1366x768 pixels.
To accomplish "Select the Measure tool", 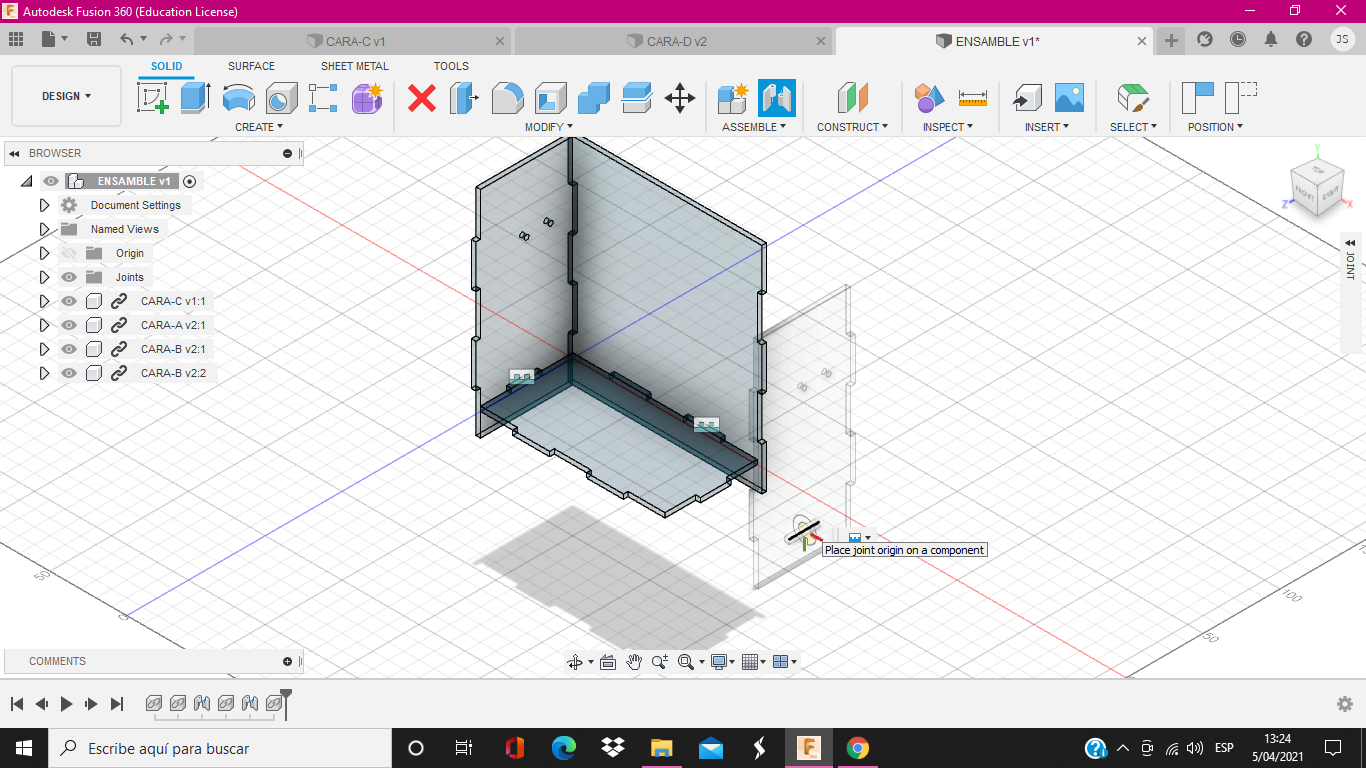I will [972, 98].
